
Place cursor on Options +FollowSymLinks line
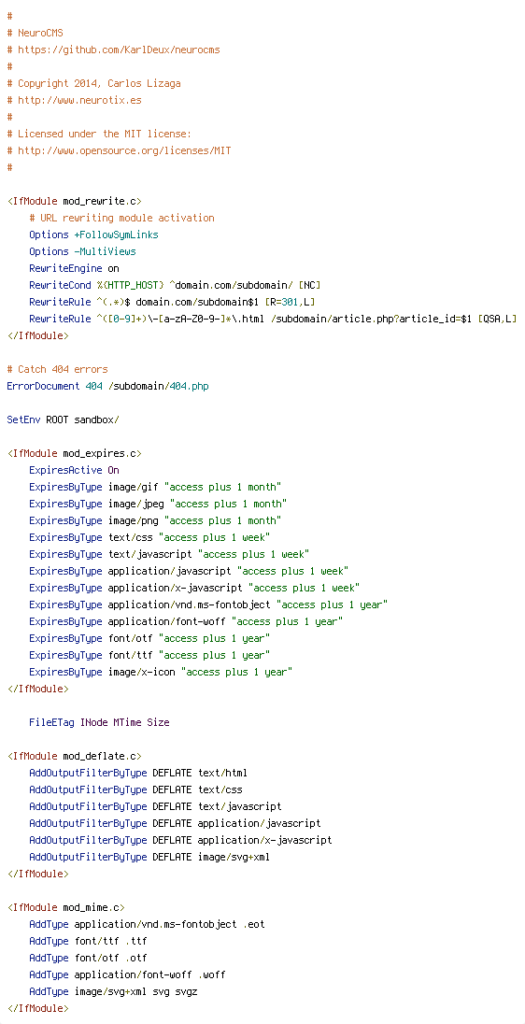point(93,234)
